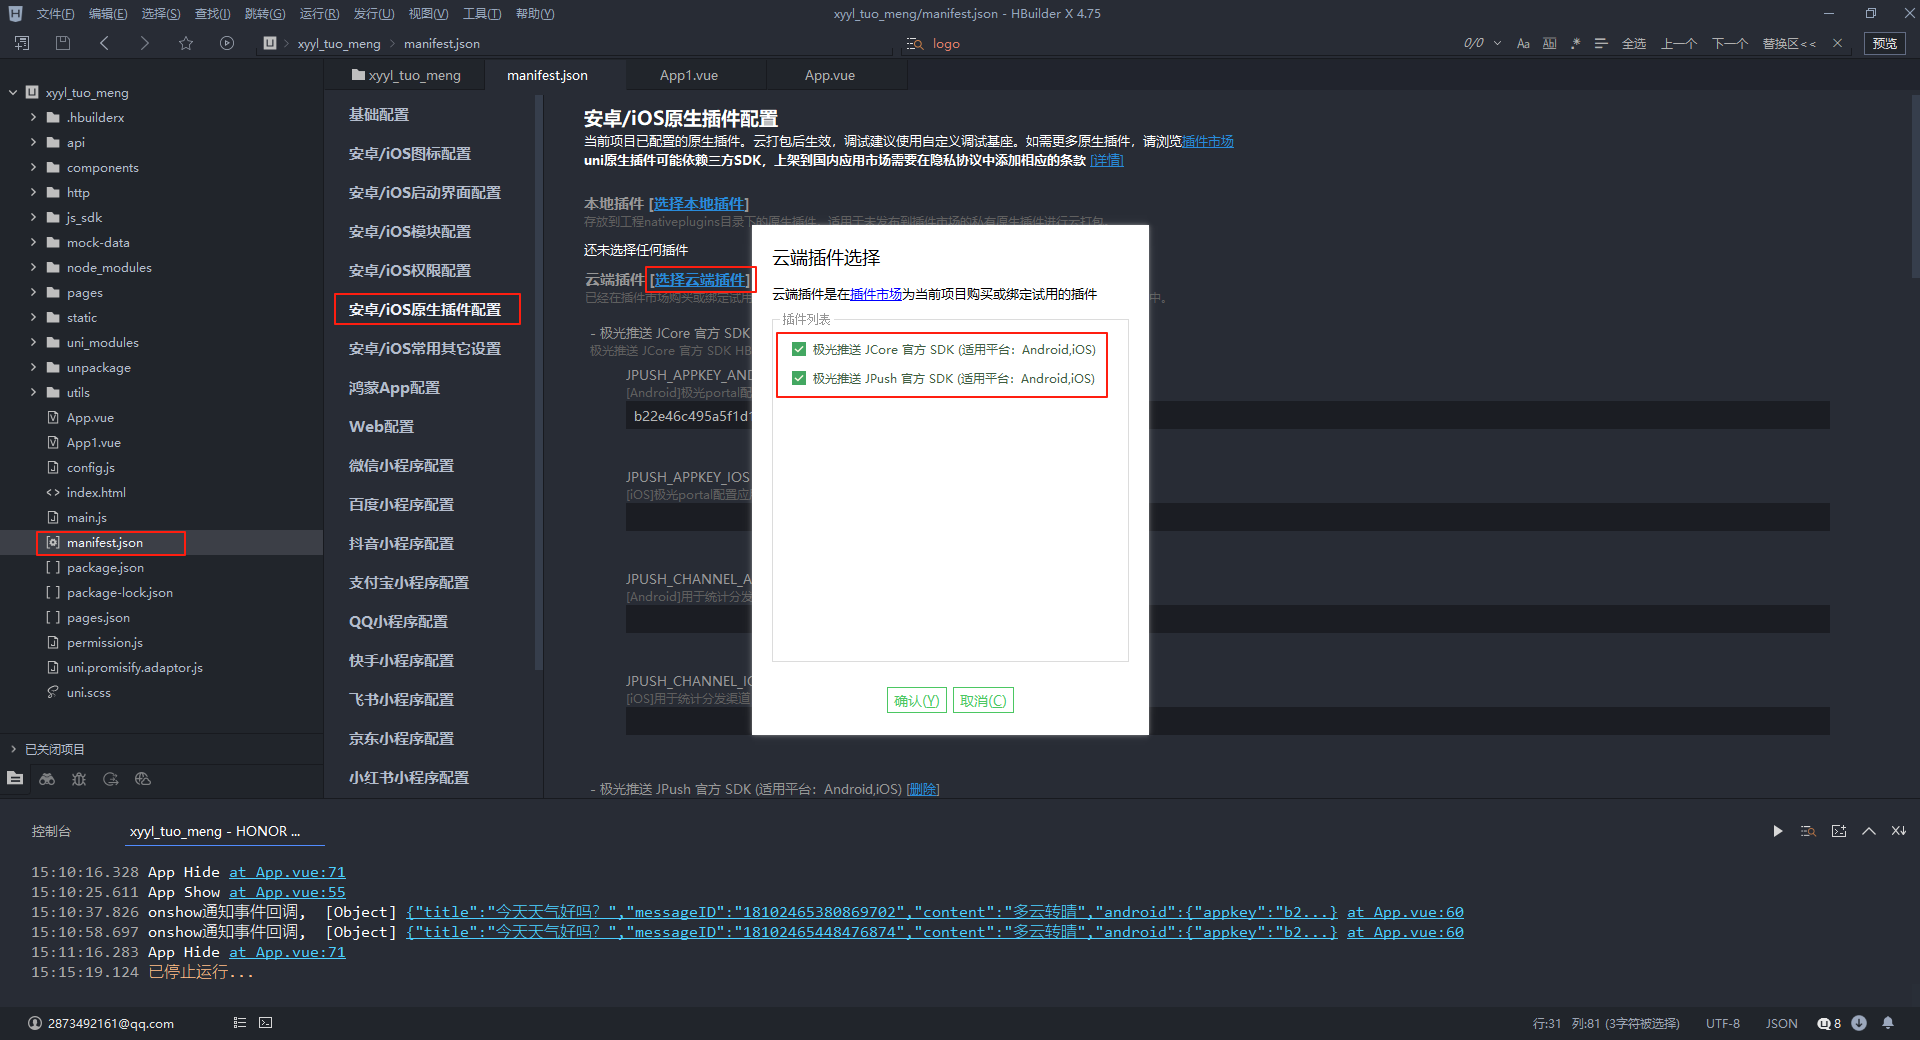Open the 详情 details link
Viewport: 1920px width, 1040px height.
[1106, 160]
